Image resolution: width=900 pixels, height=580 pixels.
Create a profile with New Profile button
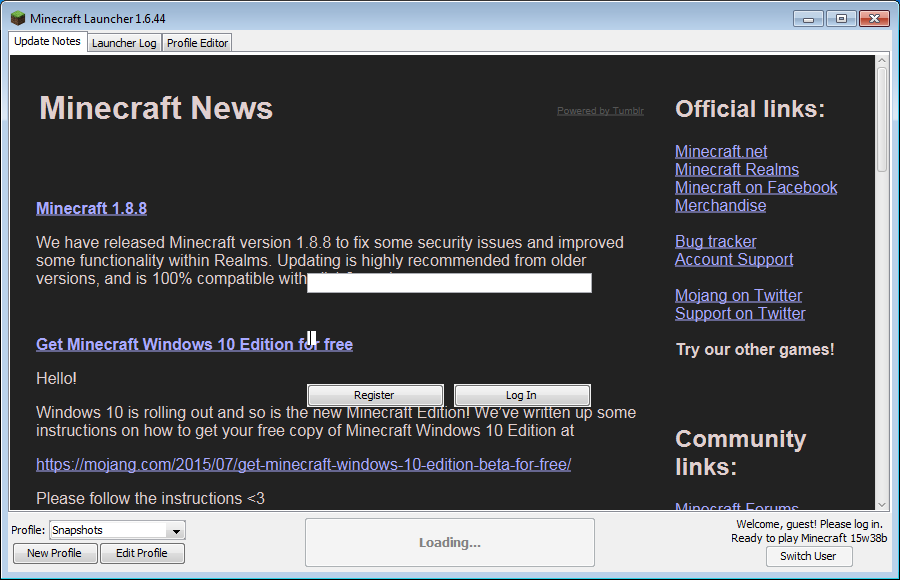pos(55,553)
